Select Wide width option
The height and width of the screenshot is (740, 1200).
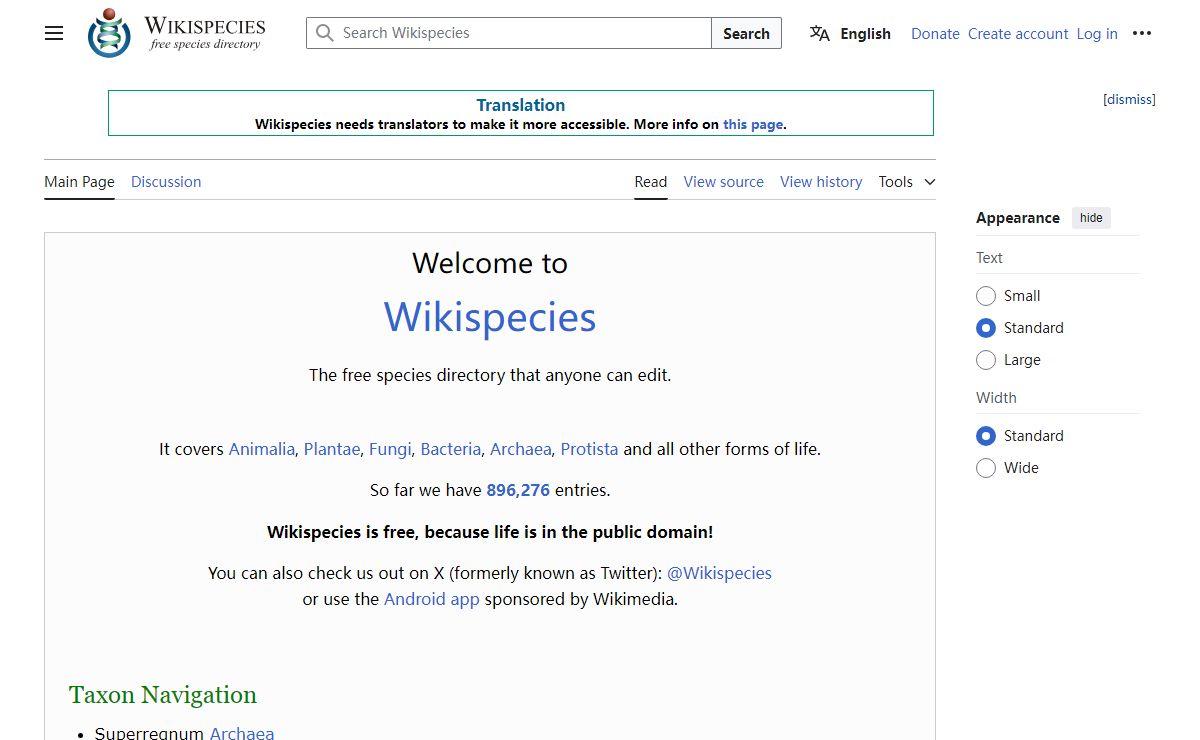point(986,468)
